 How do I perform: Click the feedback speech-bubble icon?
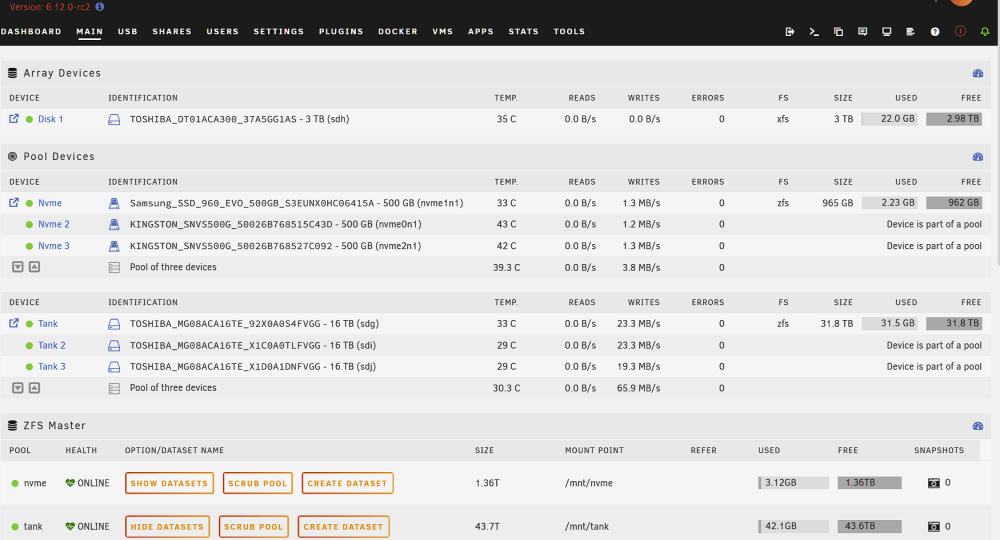[862, 31]
